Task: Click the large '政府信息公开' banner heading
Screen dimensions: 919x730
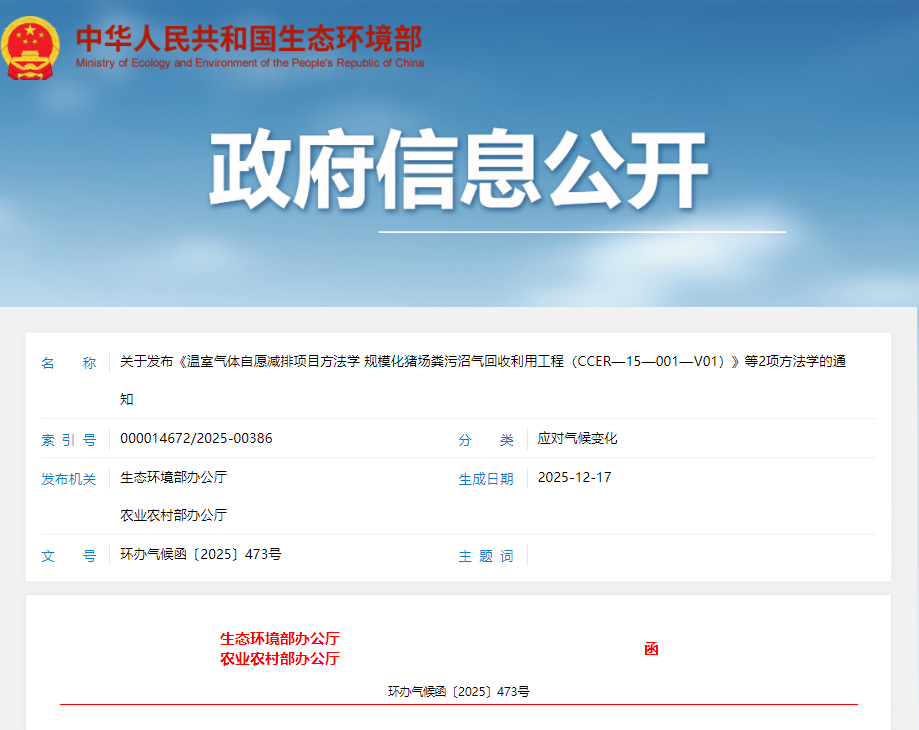Action: (459, 171)
